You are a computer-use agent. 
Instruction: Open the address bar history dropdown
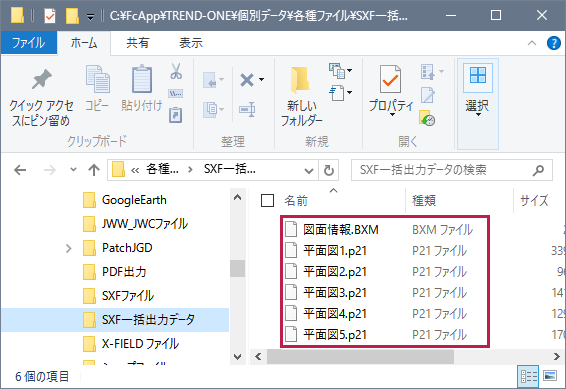coord(309,170)
